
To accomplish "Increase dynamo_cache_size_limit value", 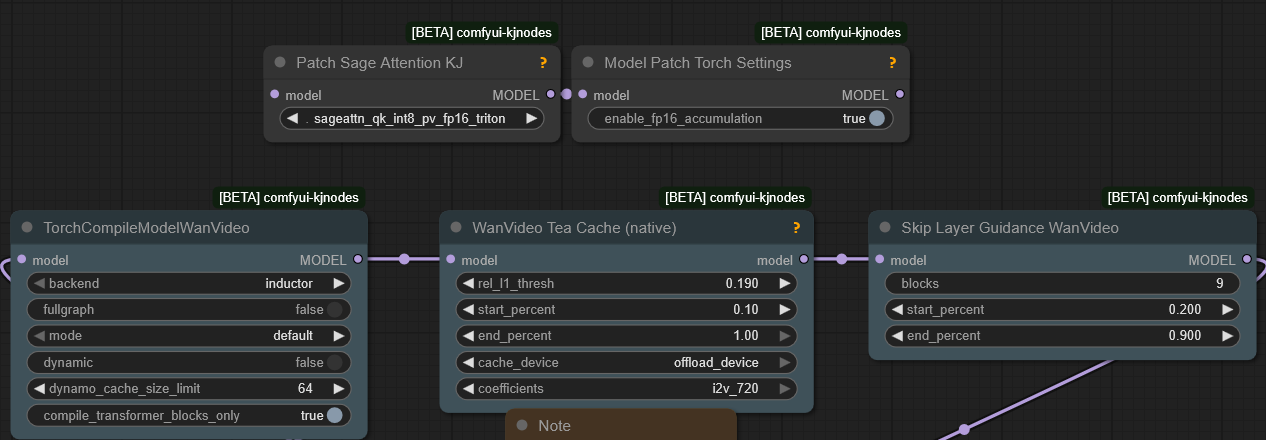I will (339, 389).
